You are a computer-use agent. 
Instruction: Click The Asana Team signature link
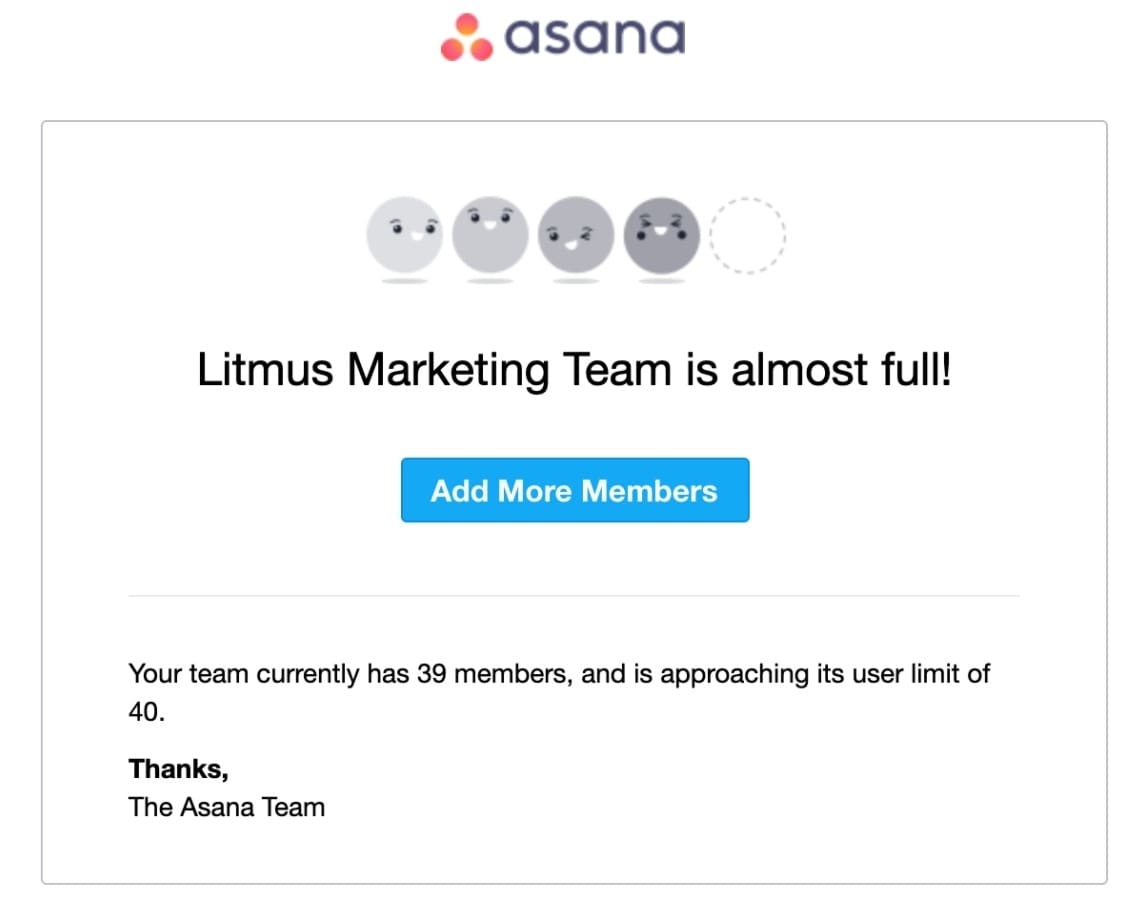point(226,806)
